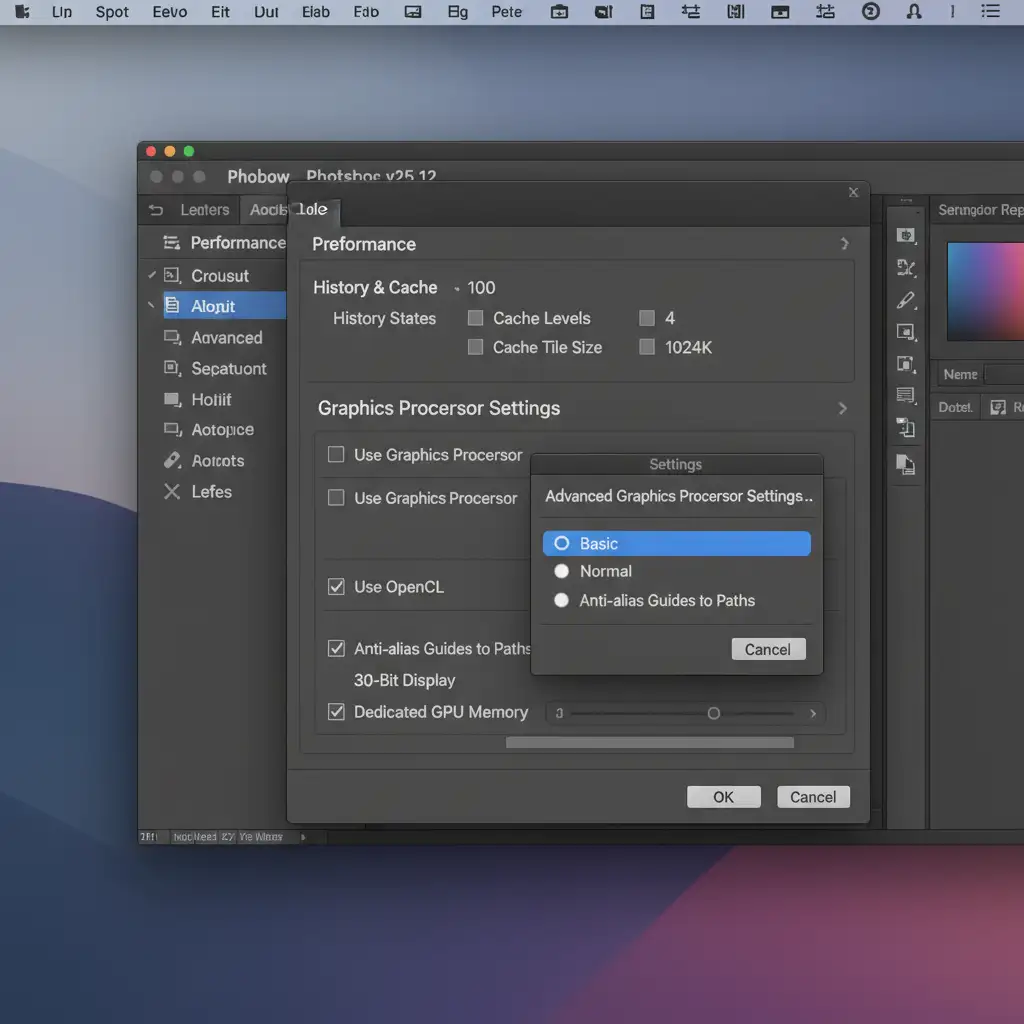Open the Spot menu in menu bar
1024x1024 pixels.
tap(112, 12)
